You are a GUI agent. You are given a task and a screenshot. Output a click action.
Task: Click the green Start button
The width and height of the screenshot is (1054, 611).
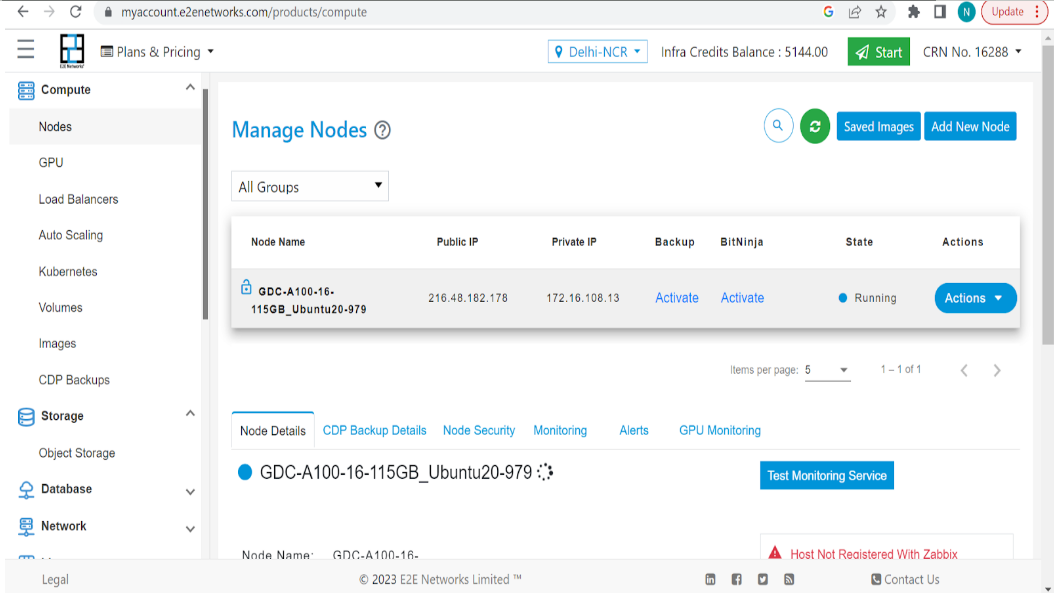coord(879,52)
